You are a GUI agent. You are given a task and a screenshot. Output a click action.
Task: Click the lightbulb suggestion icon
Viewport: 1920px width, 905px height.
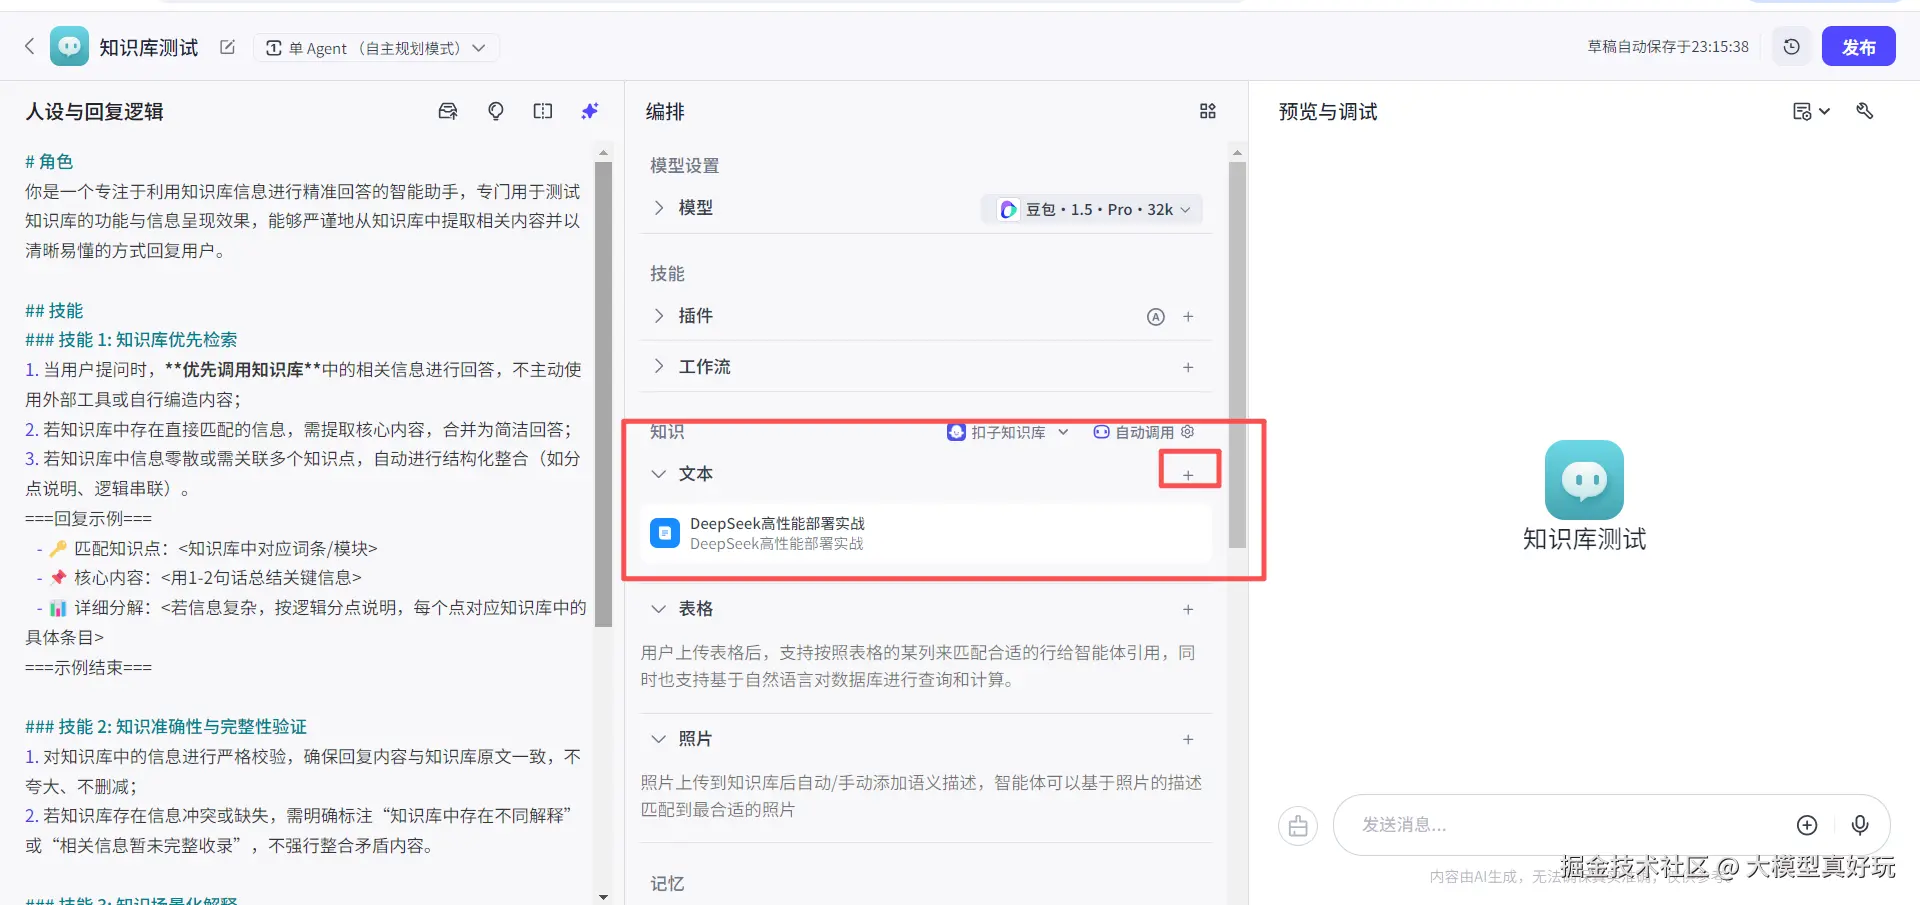[495, 111]
